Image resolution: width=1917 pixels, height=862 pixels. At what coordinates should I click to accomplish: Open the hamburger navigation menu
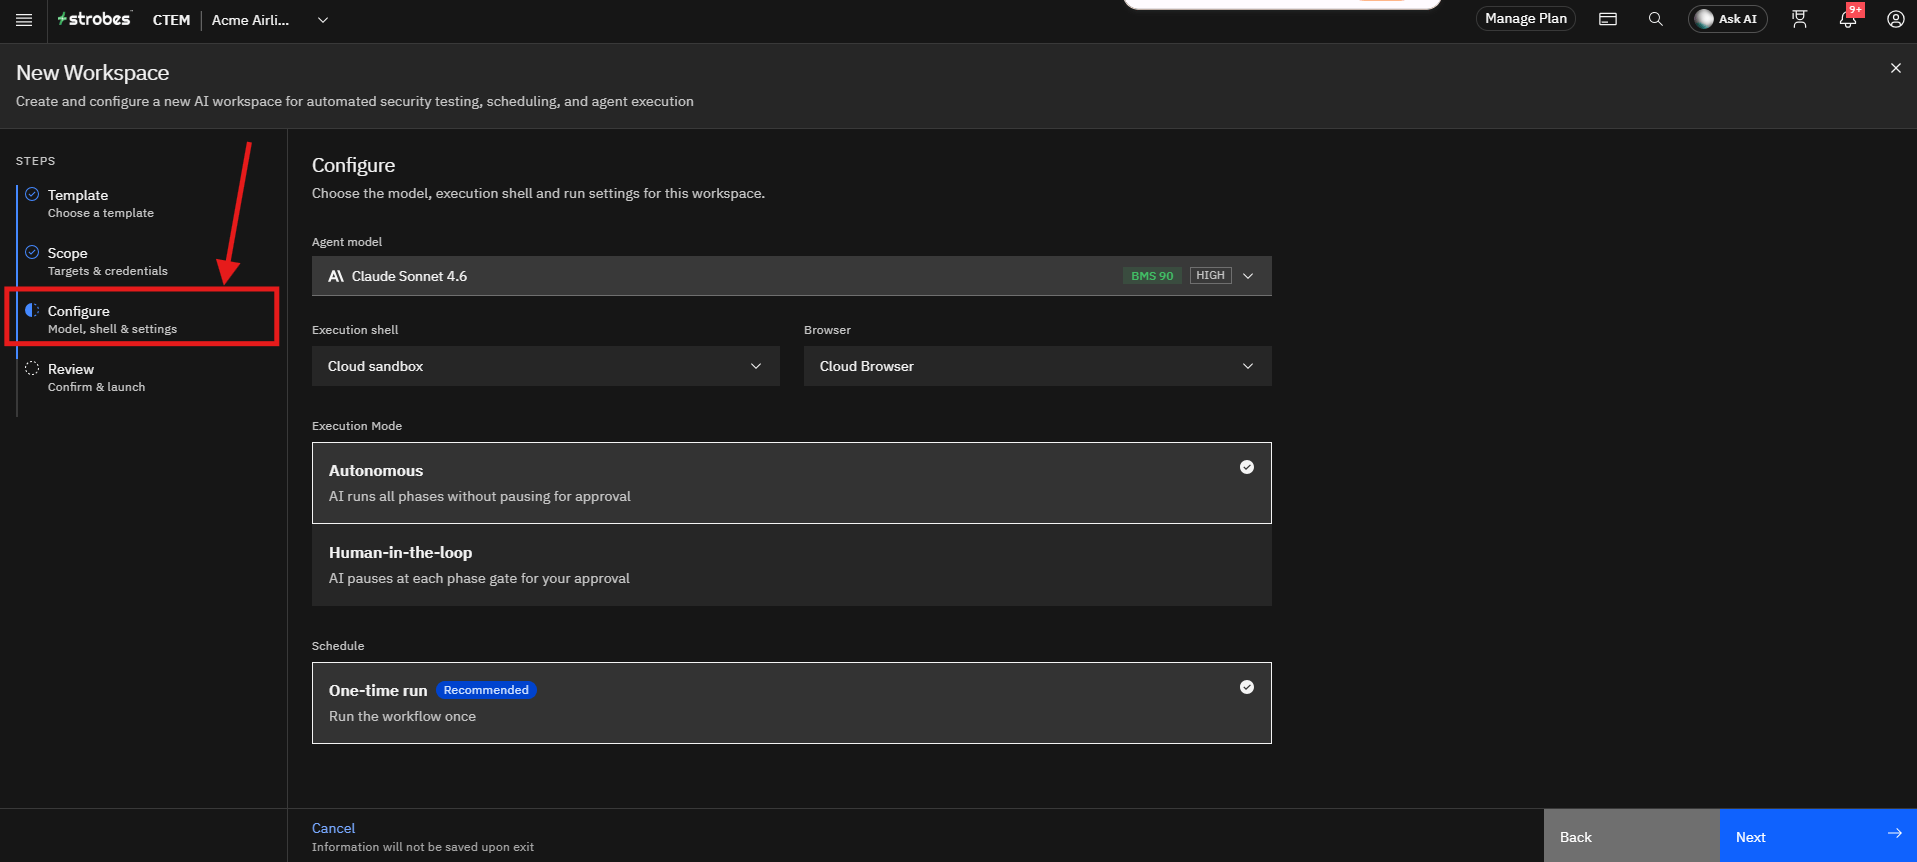click(x=24, y=20)
